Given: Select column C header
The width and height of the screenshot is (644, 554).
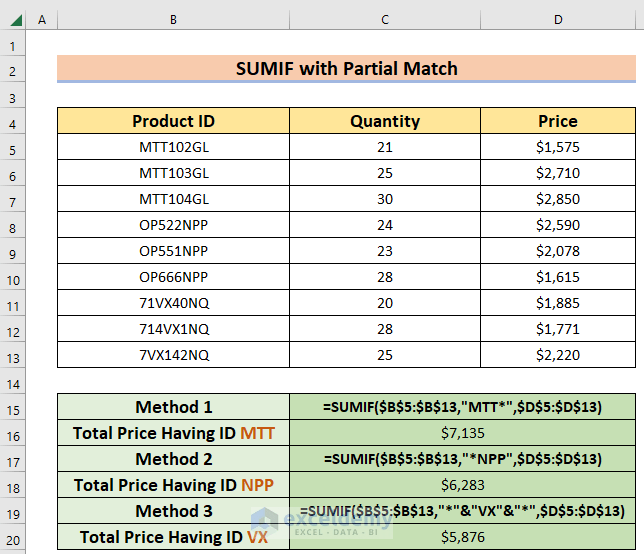Looking at the screenshot, I should pos(385,20).
